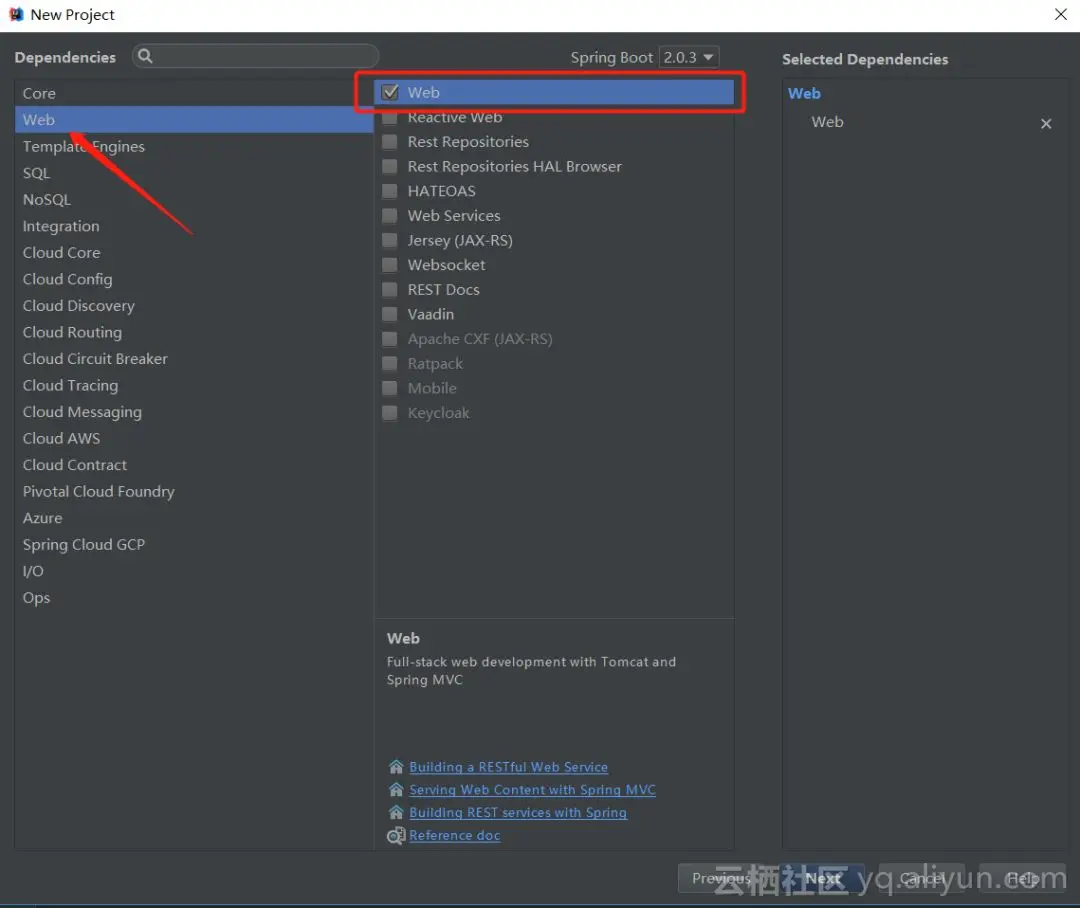Image resolution: width=1080 pixels, height=908 pixels.
Task: Click the Previous button
Action: [x=721, y=878]
